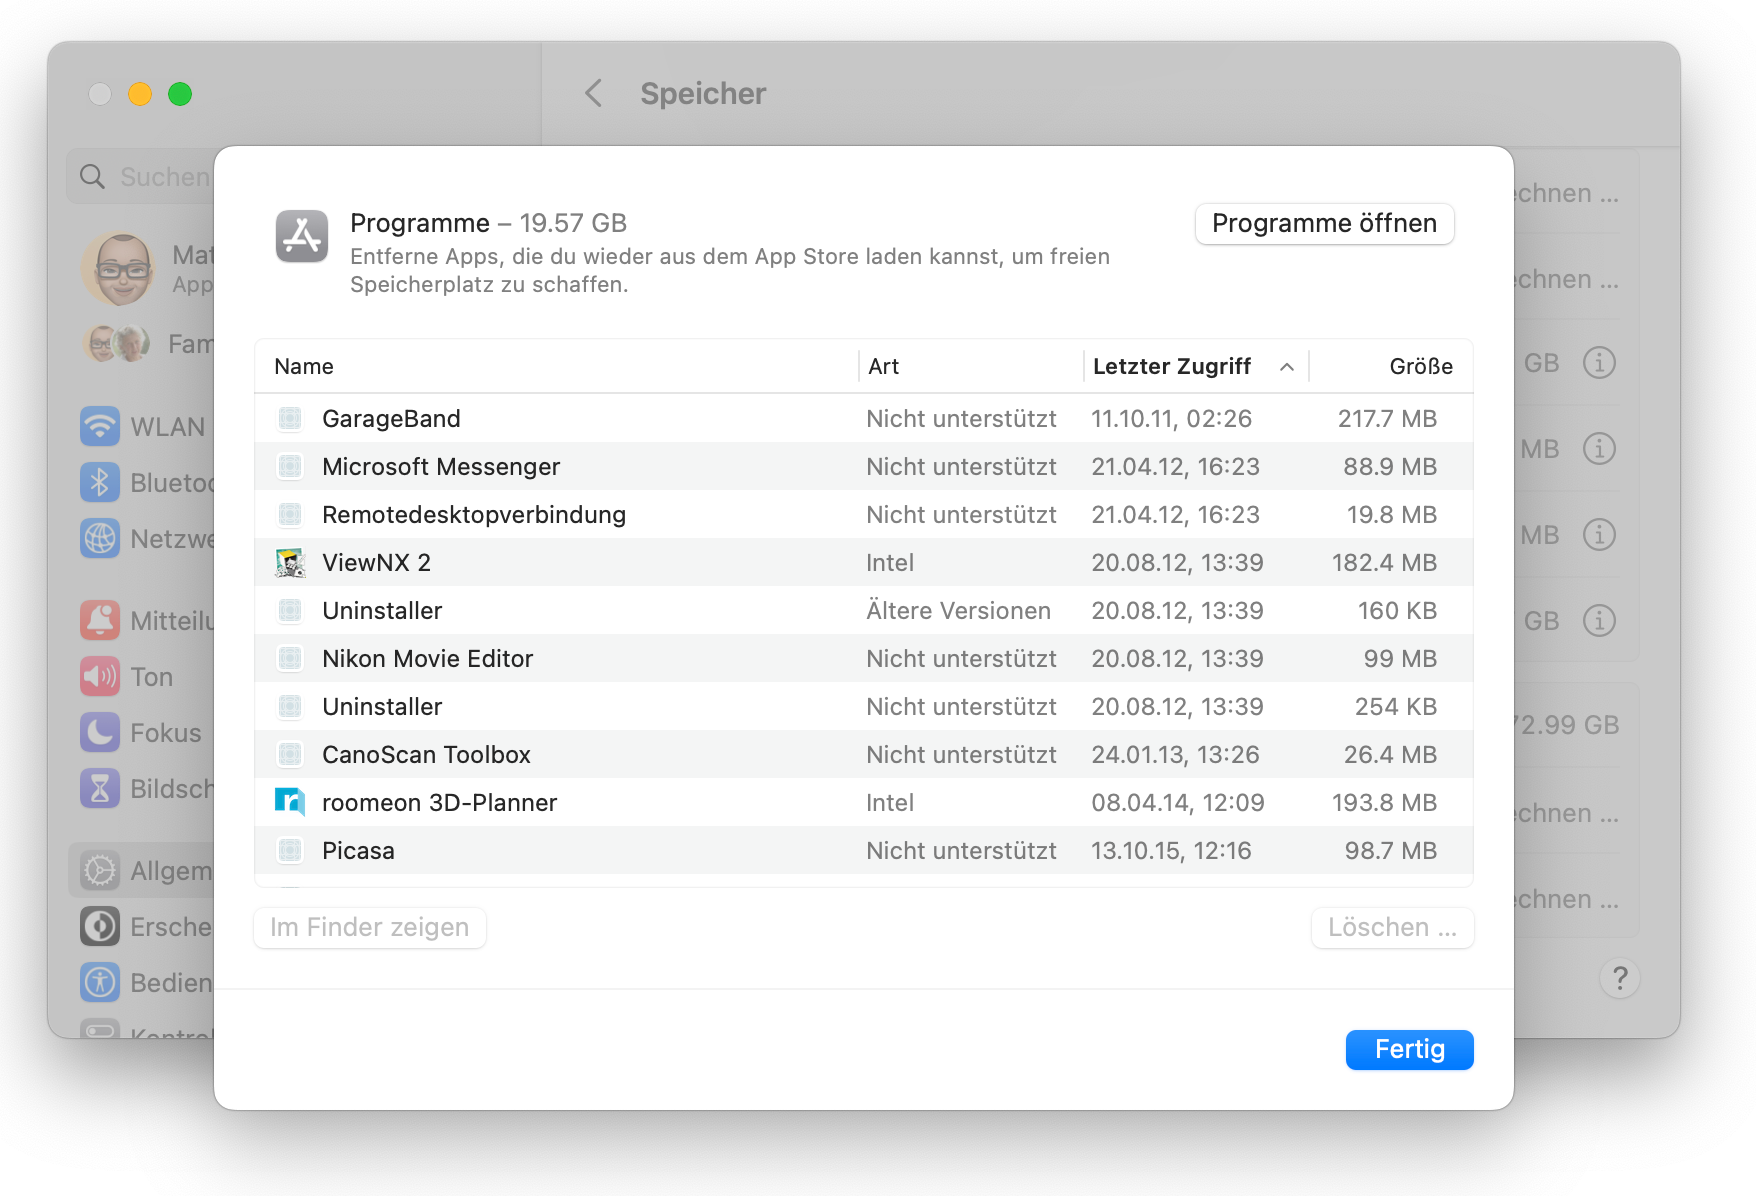
Task: Select the Remotedesktopverbindung row name
Action: pyautogui.click(x=474, y=515)
